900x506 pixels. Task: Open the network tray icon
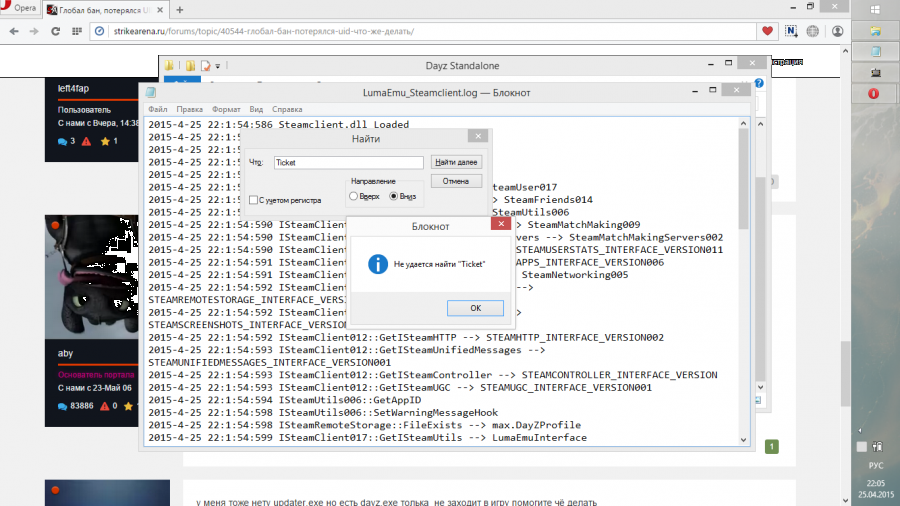(877, 446)
